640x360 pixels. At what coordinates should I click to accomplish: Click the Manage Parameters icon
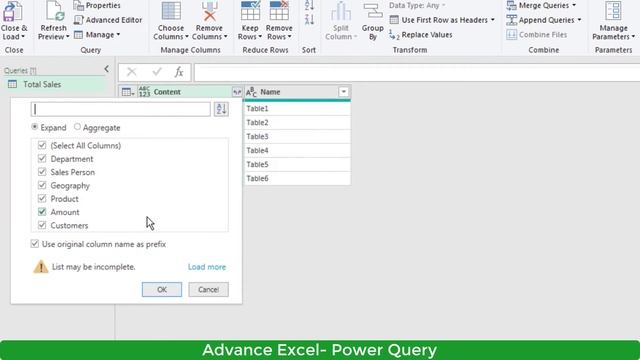pos(613,11)
